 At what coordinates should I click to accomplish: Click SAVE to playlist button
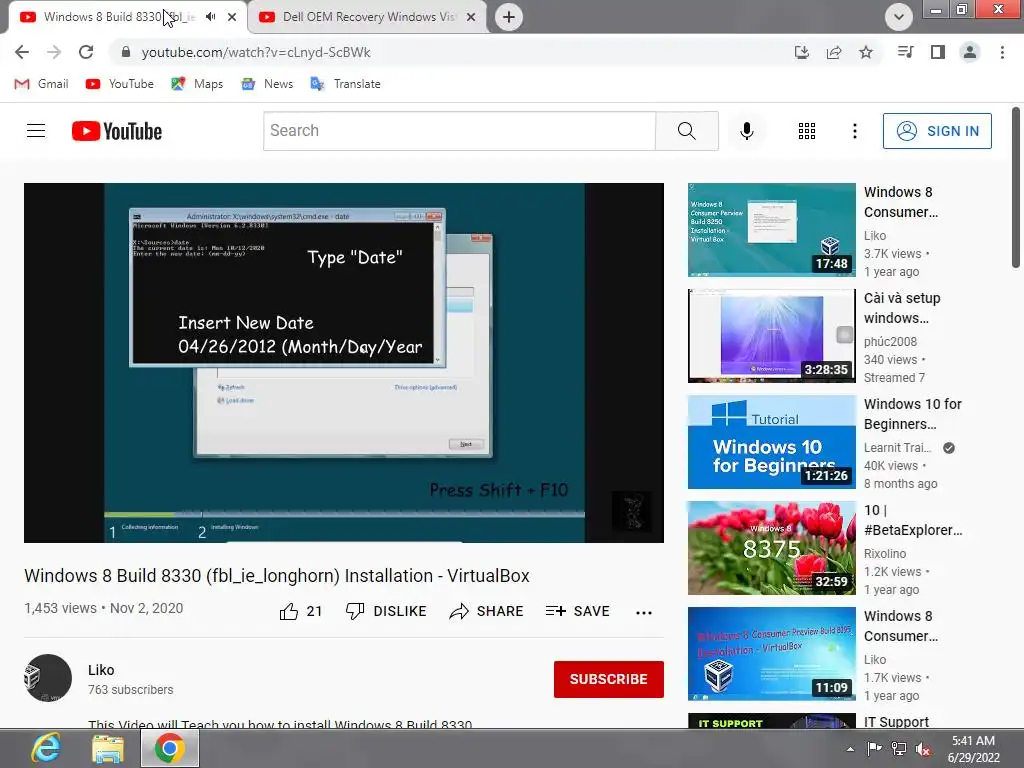(x=577, y=611)
